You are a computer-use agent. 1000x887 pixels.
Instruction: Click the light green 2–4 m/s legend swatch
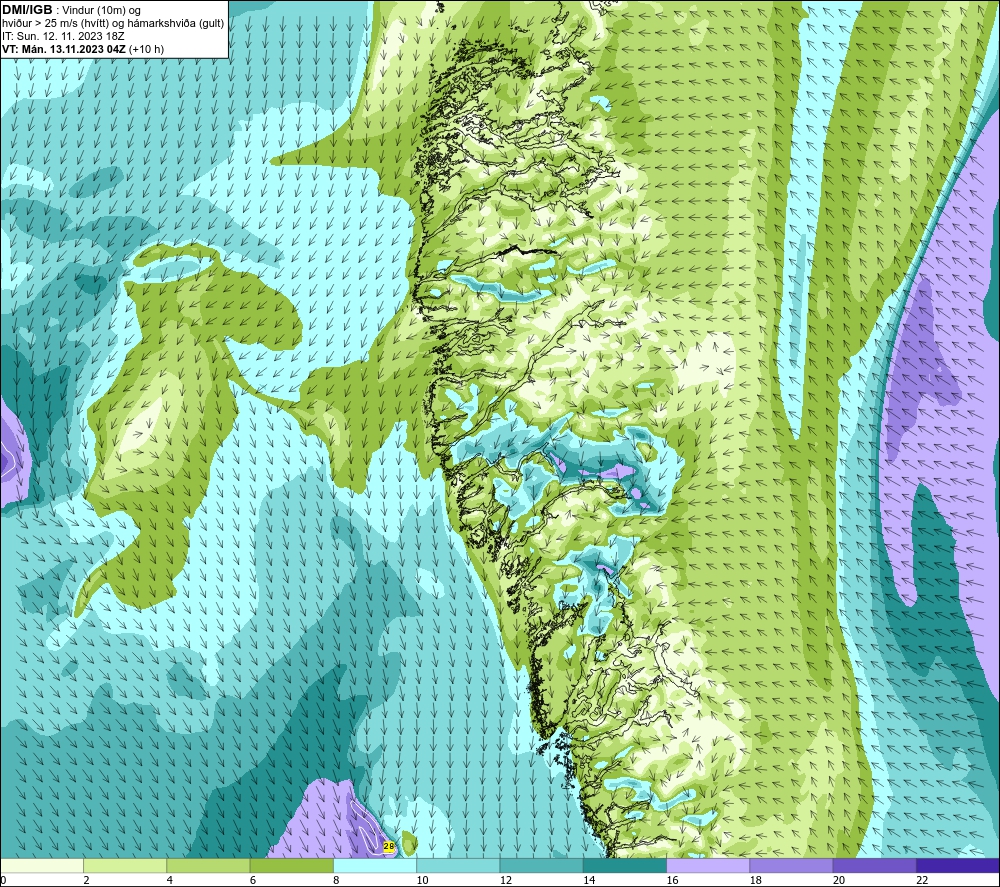click(x=125, y=865)
